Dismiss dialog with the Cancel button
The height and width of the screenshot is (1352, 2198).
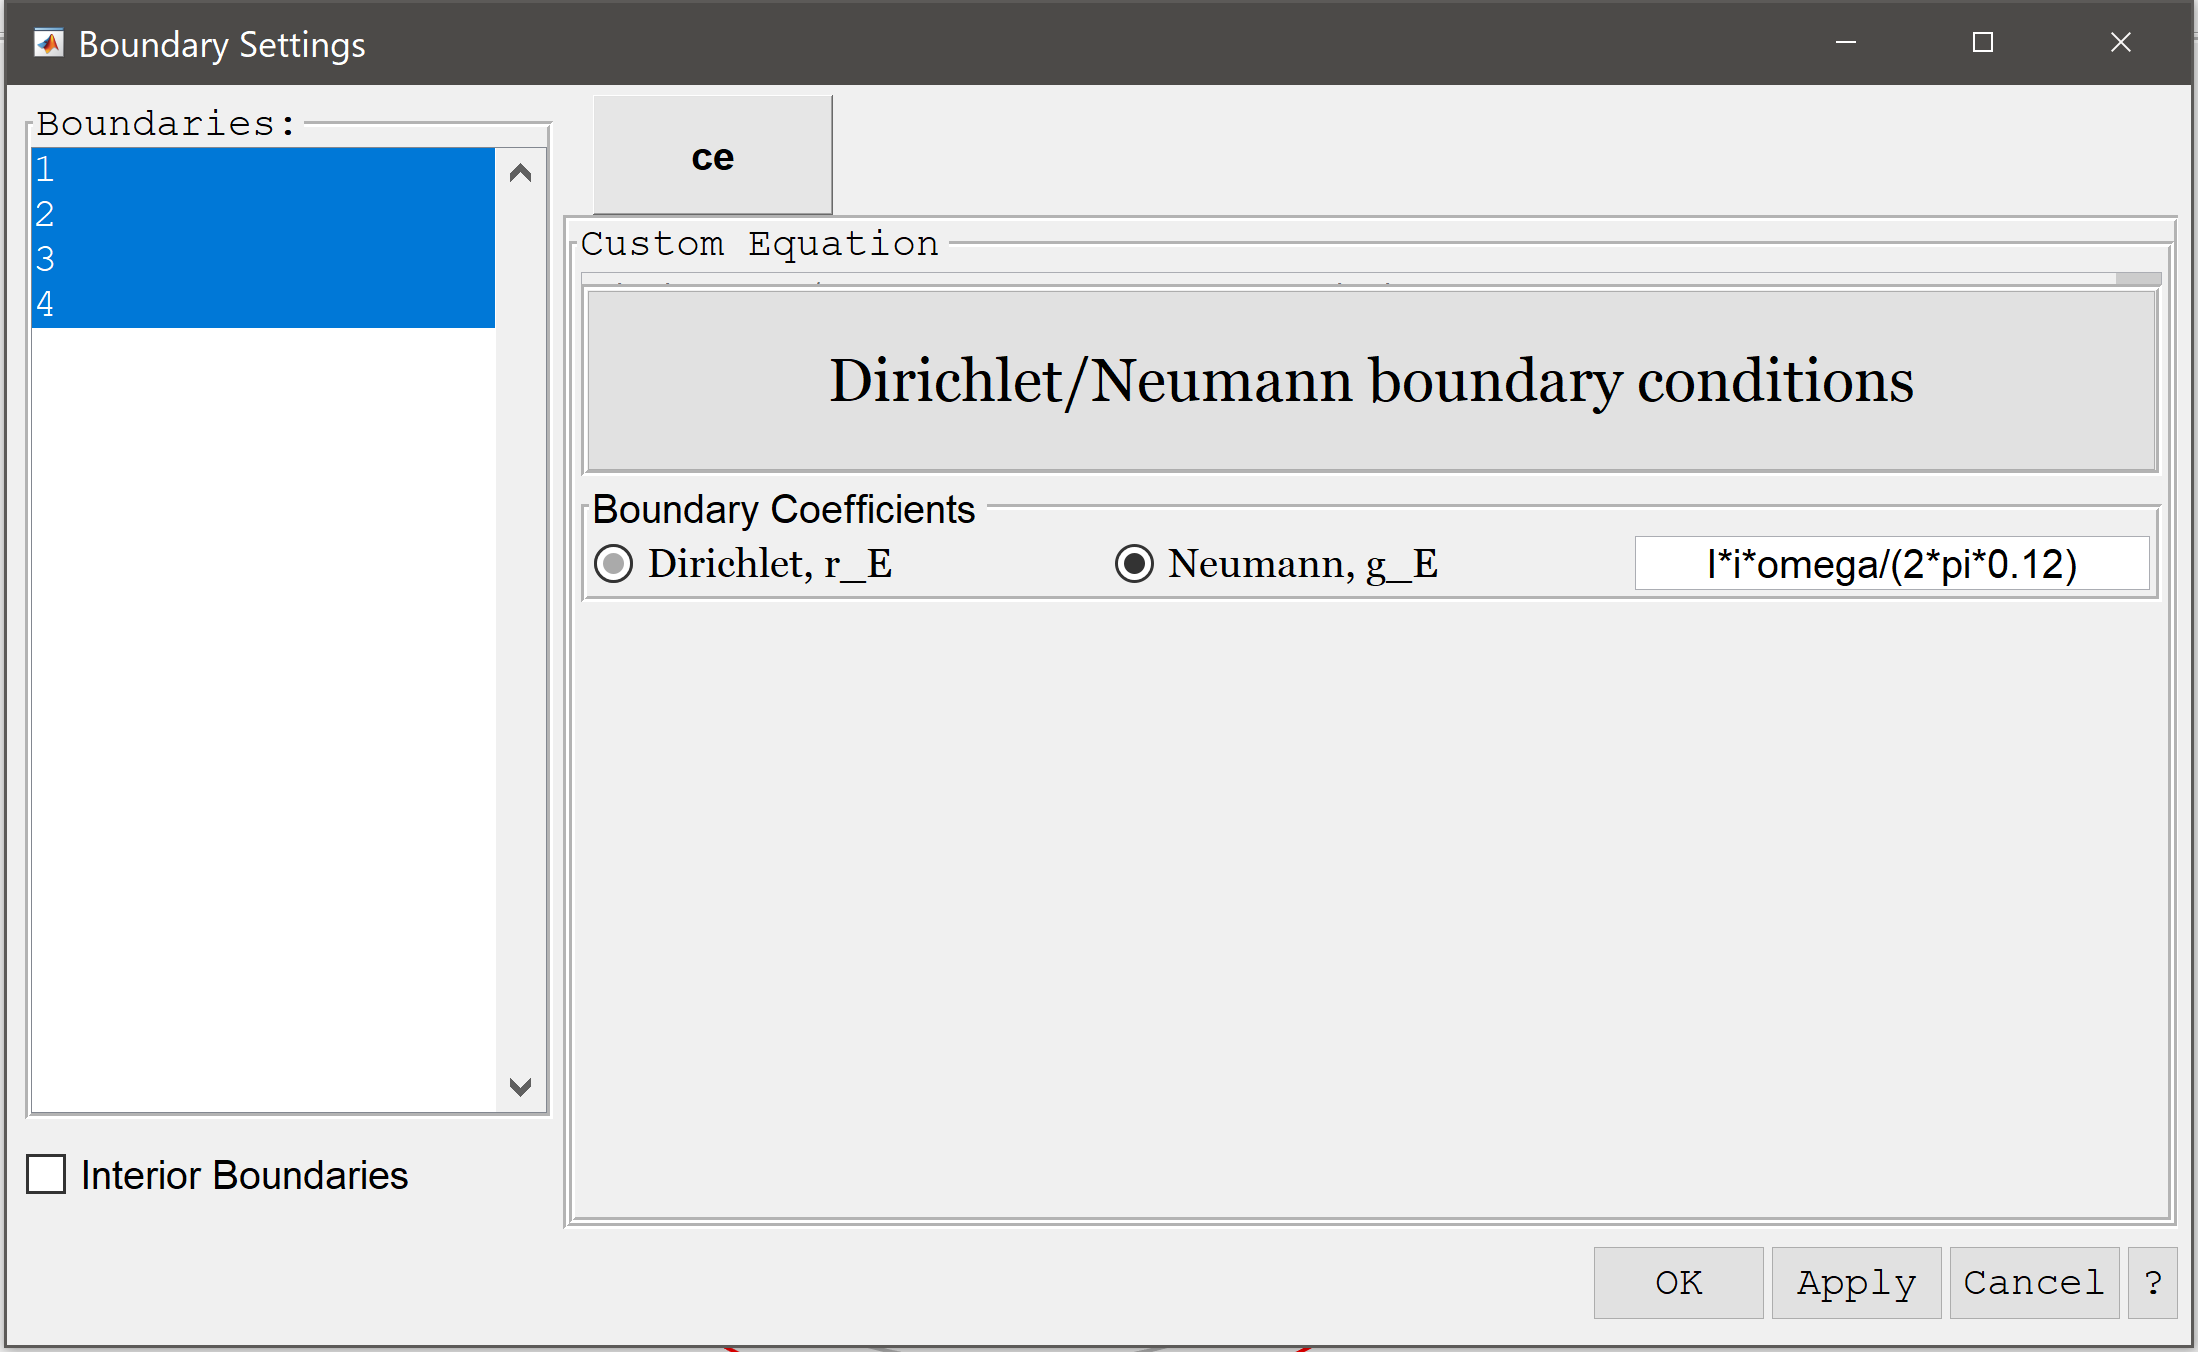[x=2034, y=1282]
